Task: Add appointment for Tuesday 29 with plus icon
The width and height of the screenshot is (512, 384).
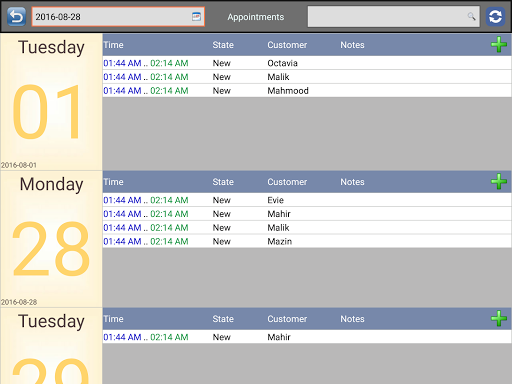Action: coord(499,319)
